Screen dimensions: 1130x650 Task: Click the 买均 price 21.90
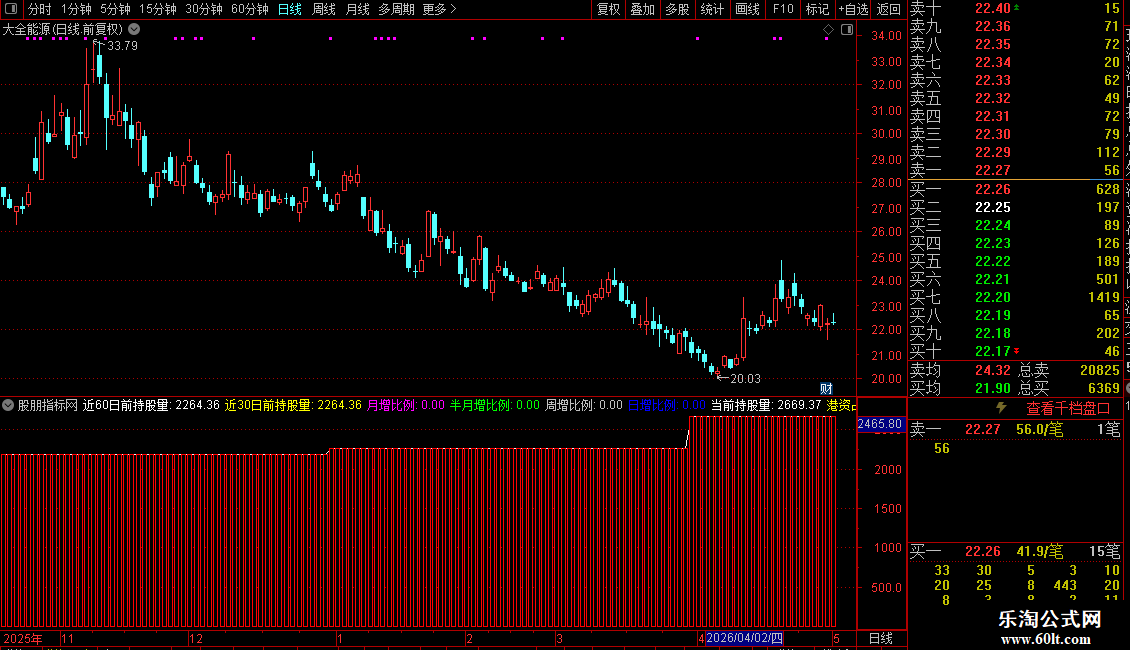click(992, 388)
